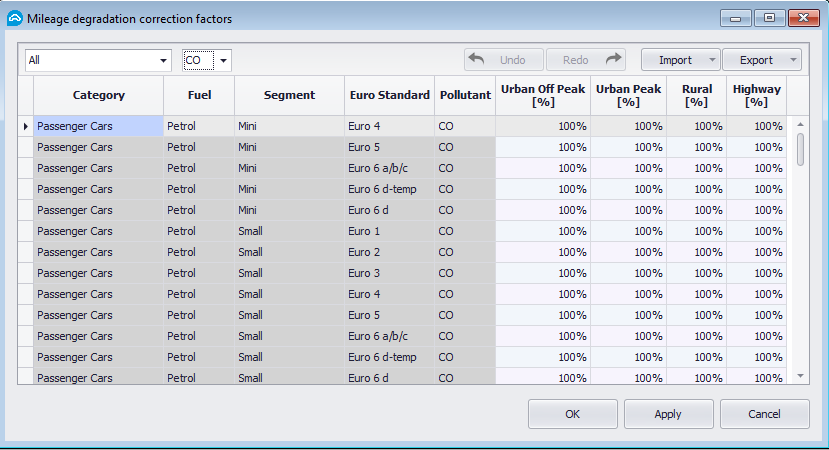Select the Highway value for Euro 1 Small
Screen dimensions: 829x450
756,231
